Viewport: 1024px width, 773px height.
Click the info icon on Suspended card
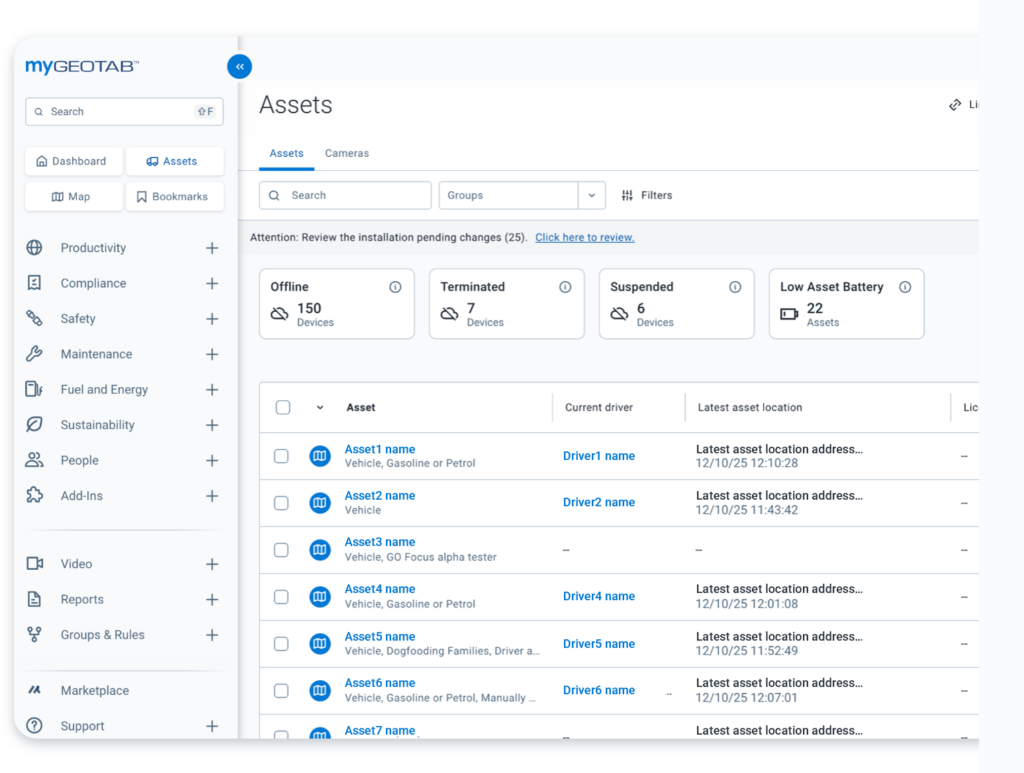(x=735, y=287)
